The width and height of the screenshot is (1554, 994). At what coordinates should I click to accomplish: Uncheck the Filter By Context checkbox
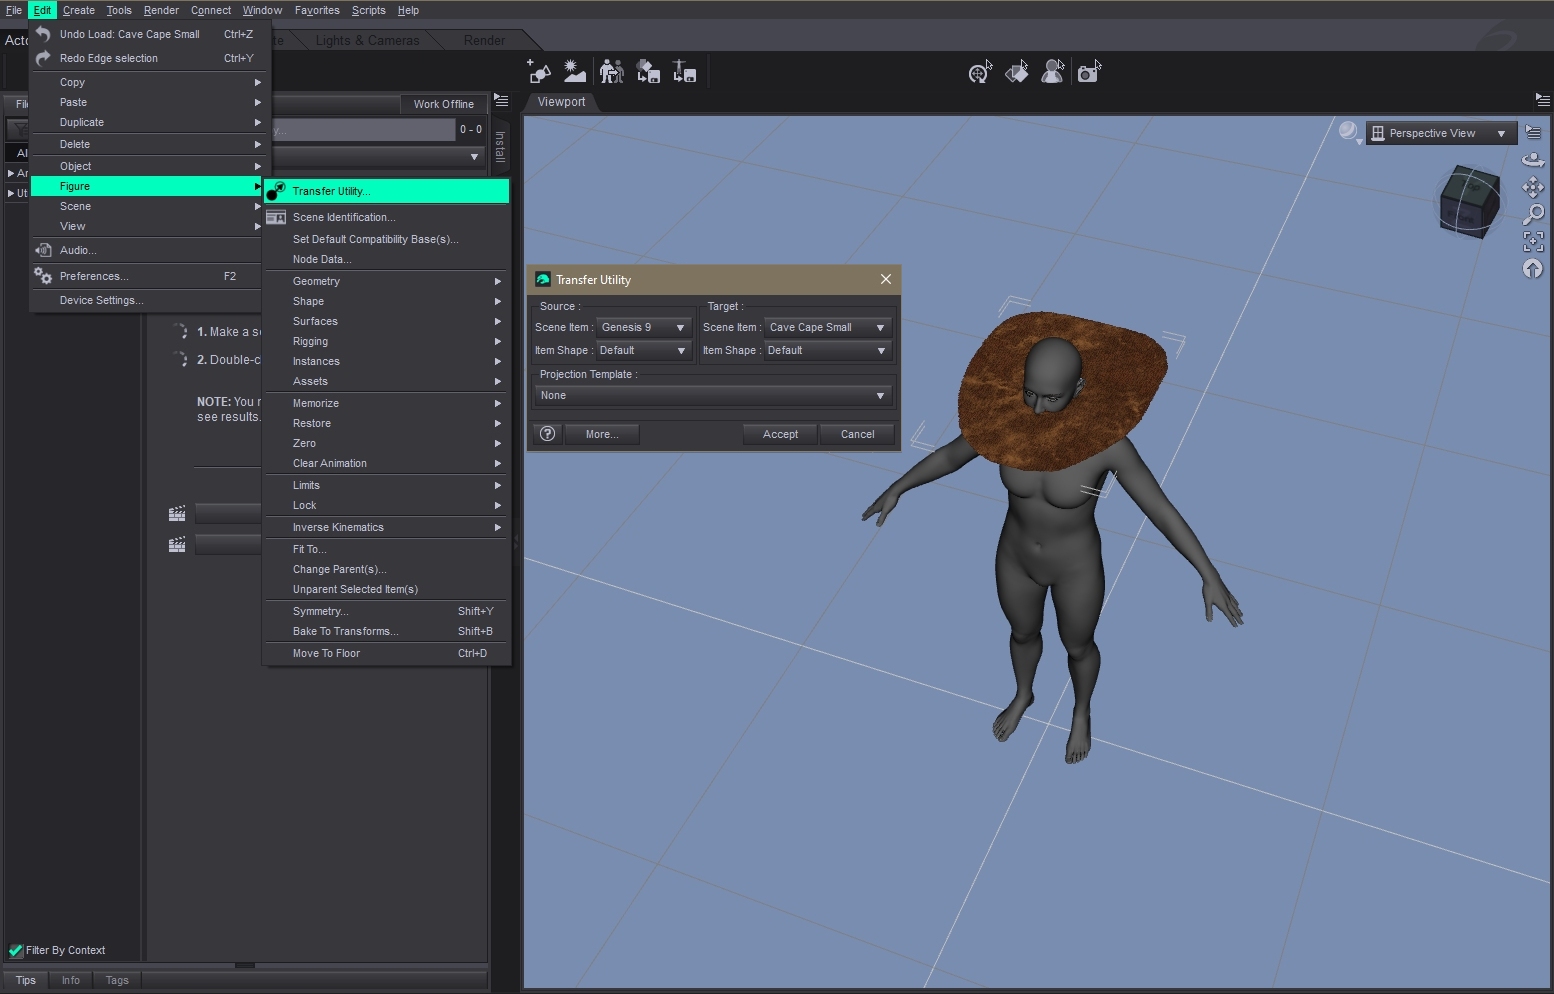tap(16, 950)
